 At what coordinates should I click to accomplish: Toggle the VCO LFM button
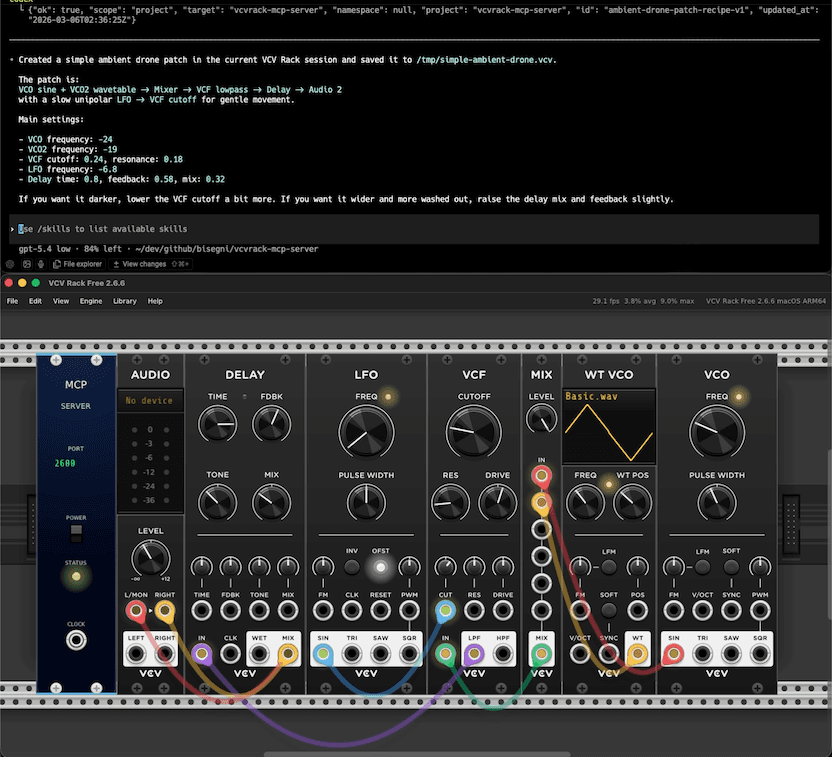pyautogui.click(x=703, y=567)
